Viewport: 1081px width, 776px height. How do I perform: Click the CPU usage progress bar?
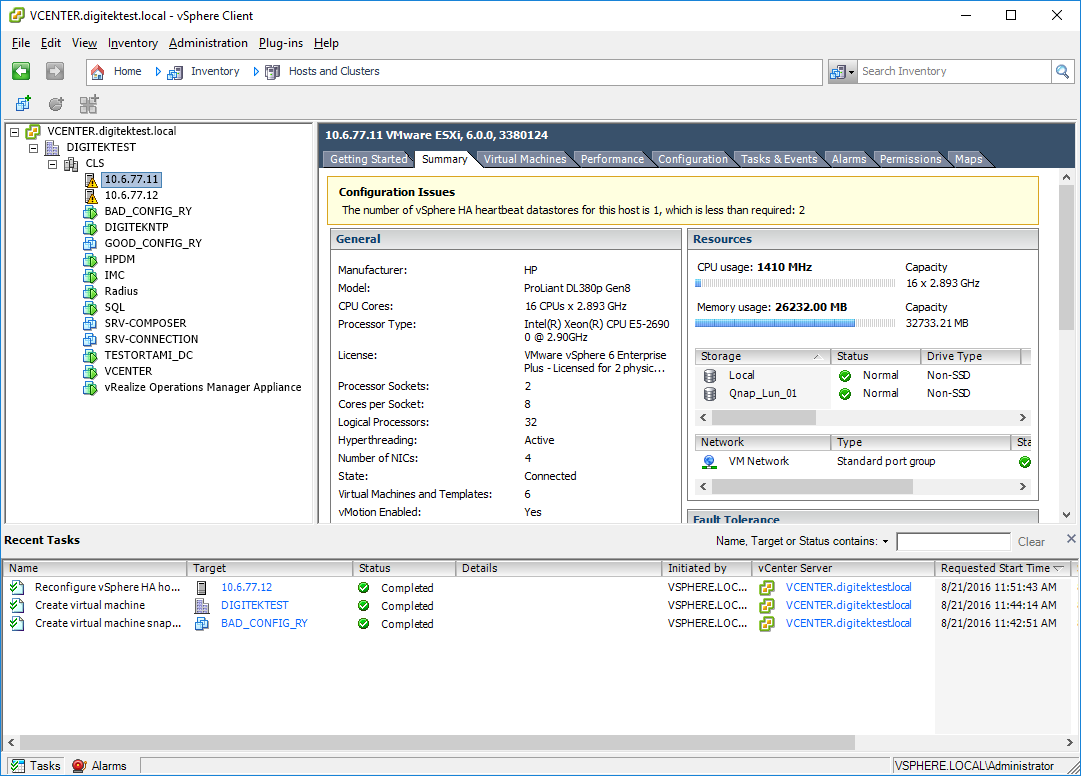pos(795,283)
